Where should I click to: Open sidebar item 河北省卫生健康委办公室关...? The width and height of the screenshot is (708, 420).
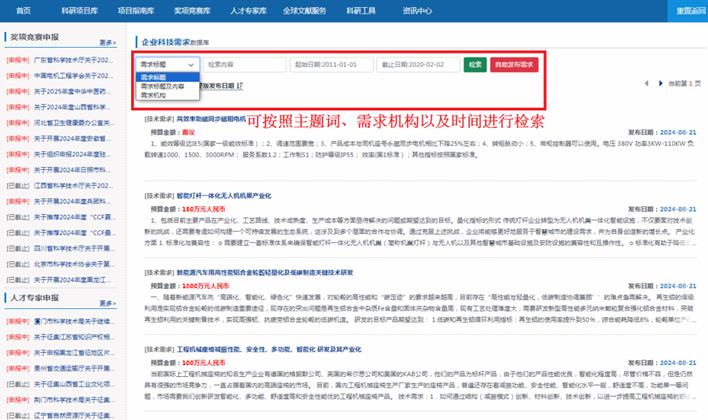click(74, 123)
